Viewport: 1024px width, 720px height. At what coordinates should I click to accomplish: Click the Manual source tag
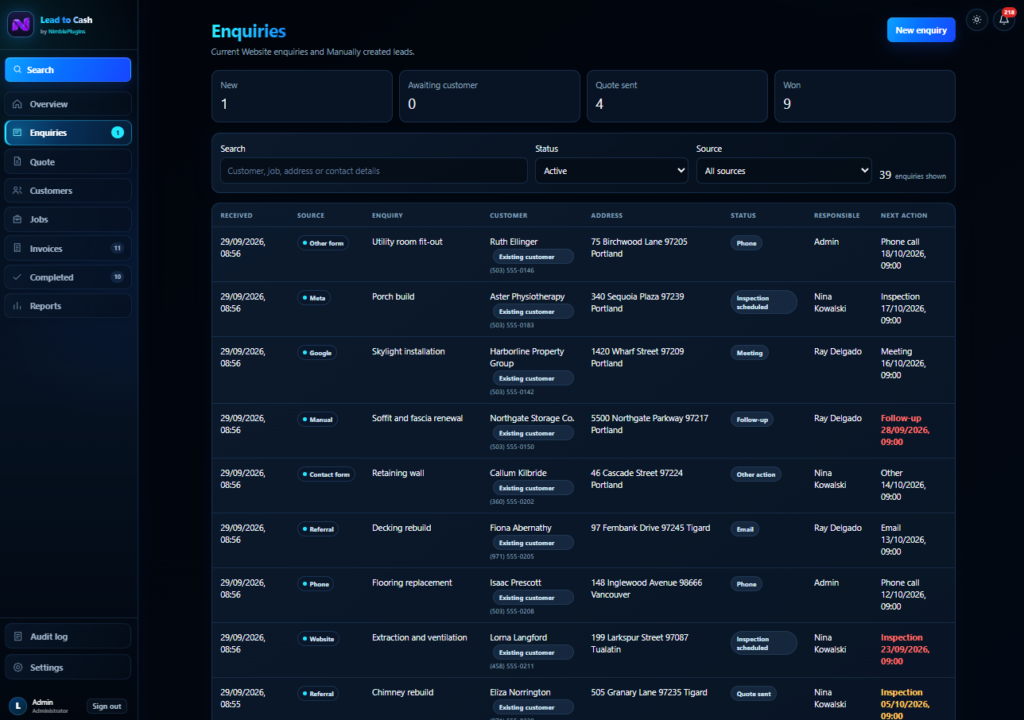317,419
